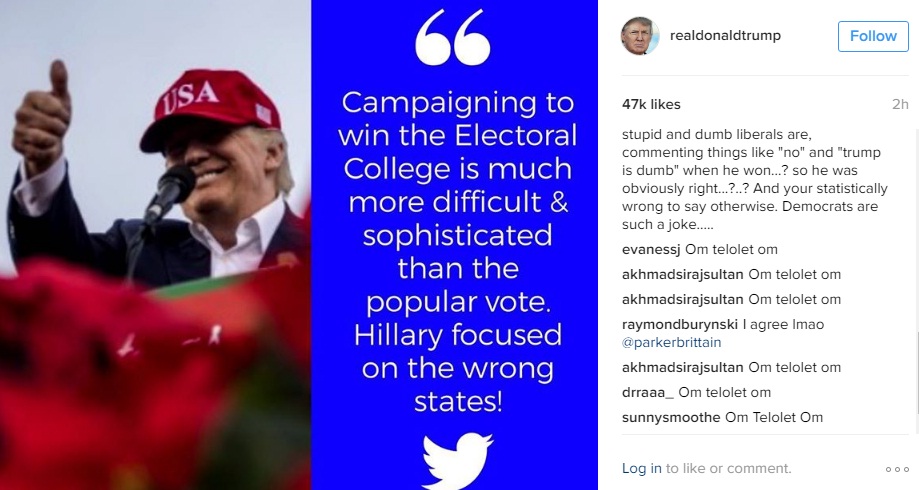Select akhmadsirajsultan username directly above drraaa_
919x490 pixels.
point(683,369)
